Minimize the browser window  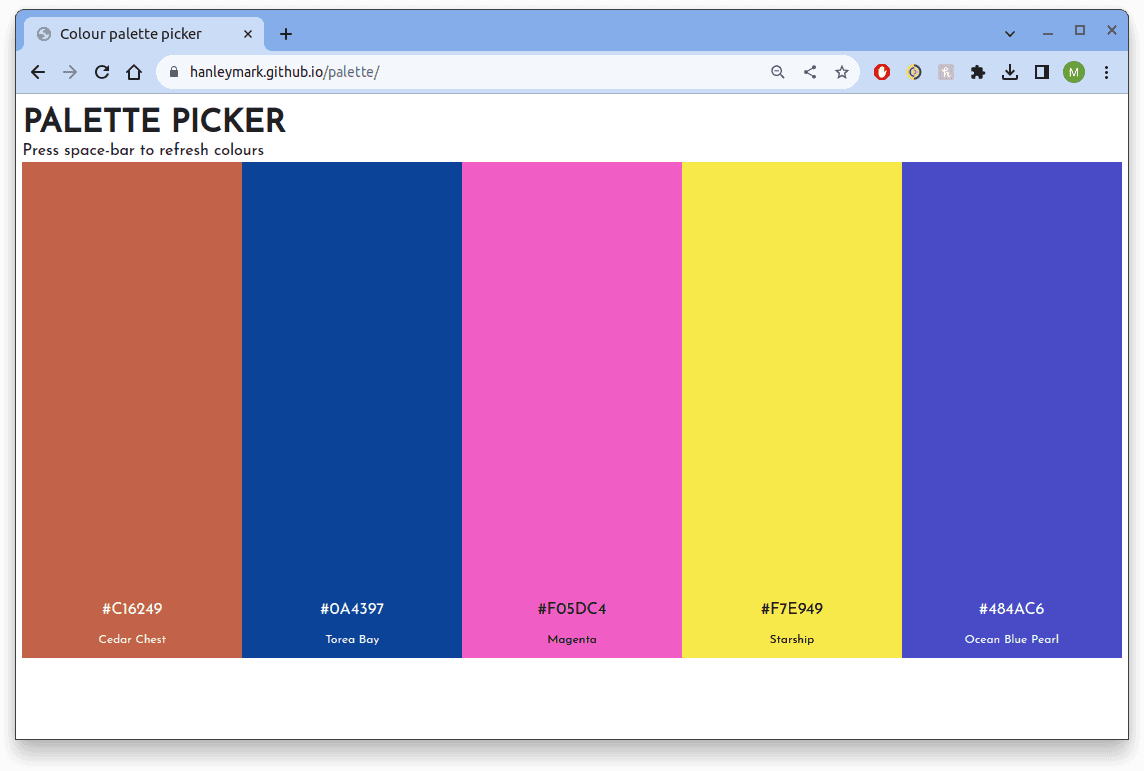(1048, 32)
